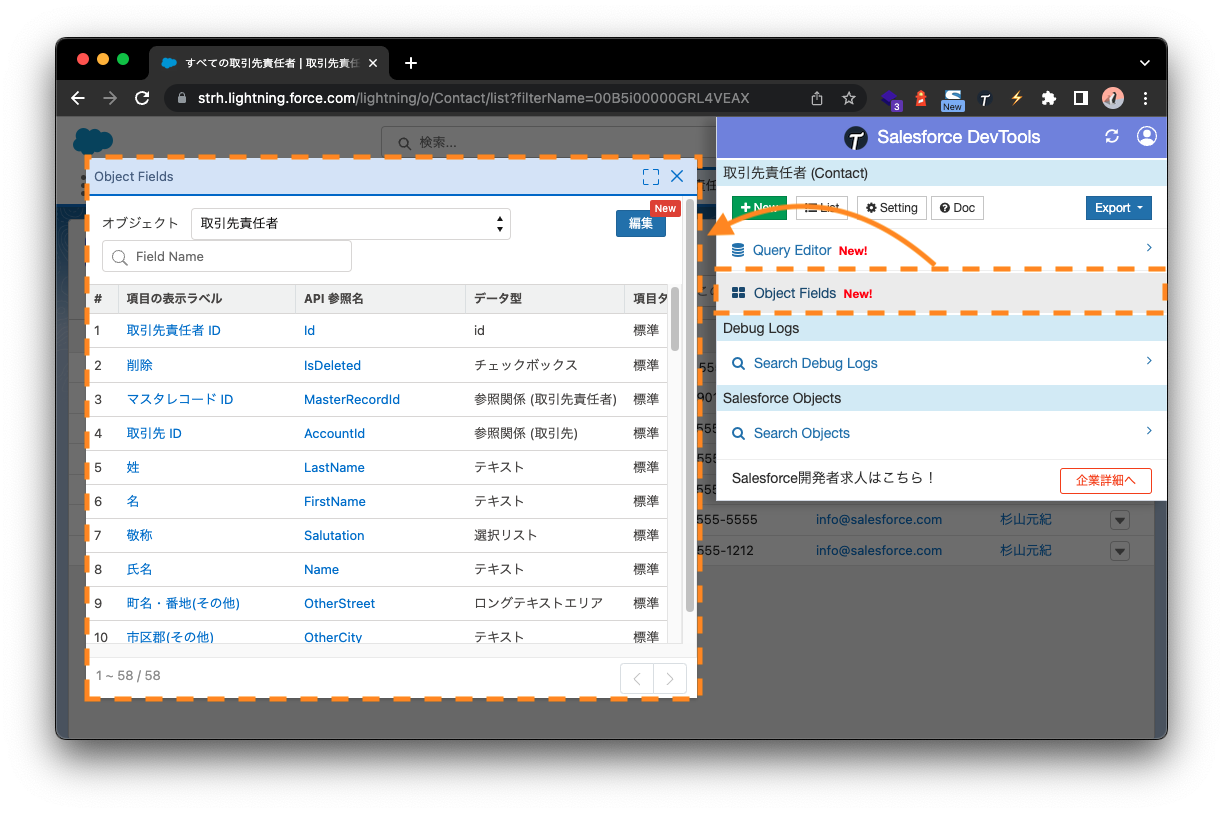
Task: Select the Query Editor database icon
Action: (738, 250)
